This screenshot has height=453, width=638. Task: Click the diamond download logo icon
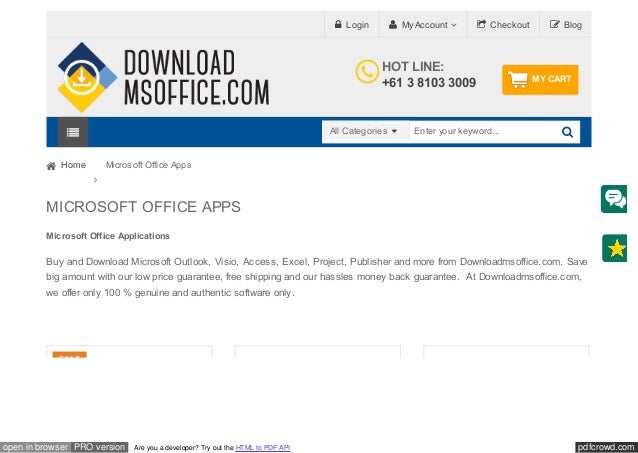pyautogui.click(x=86, y=77)
